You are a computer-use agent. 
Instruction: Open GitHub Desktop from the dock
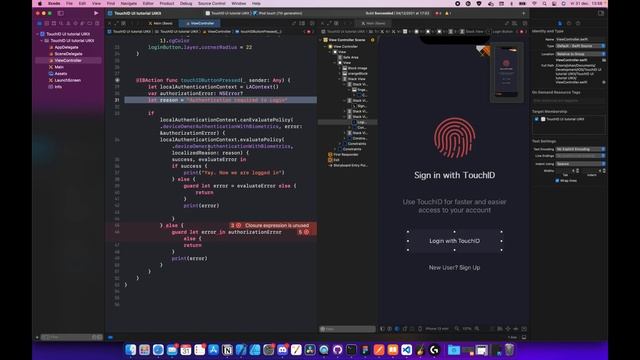338,350
